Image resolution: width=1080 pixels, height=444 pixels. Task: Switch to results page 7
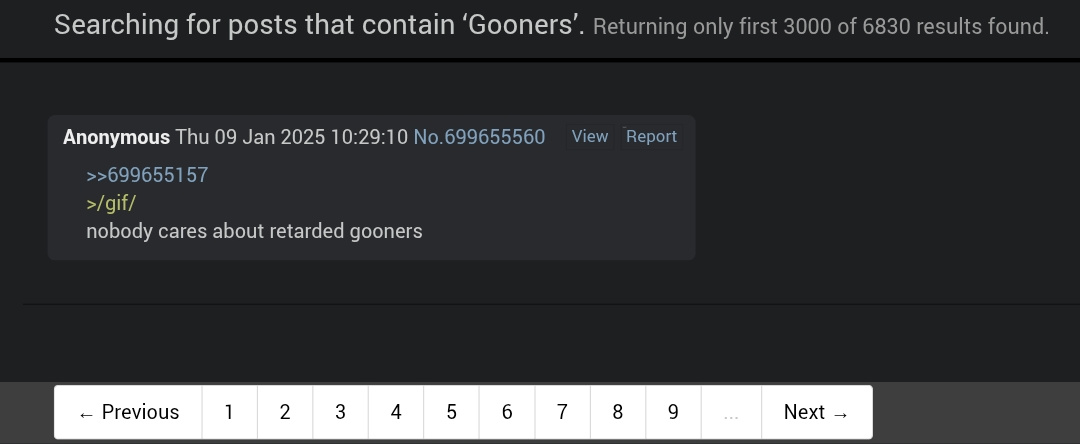click(562, 412)
